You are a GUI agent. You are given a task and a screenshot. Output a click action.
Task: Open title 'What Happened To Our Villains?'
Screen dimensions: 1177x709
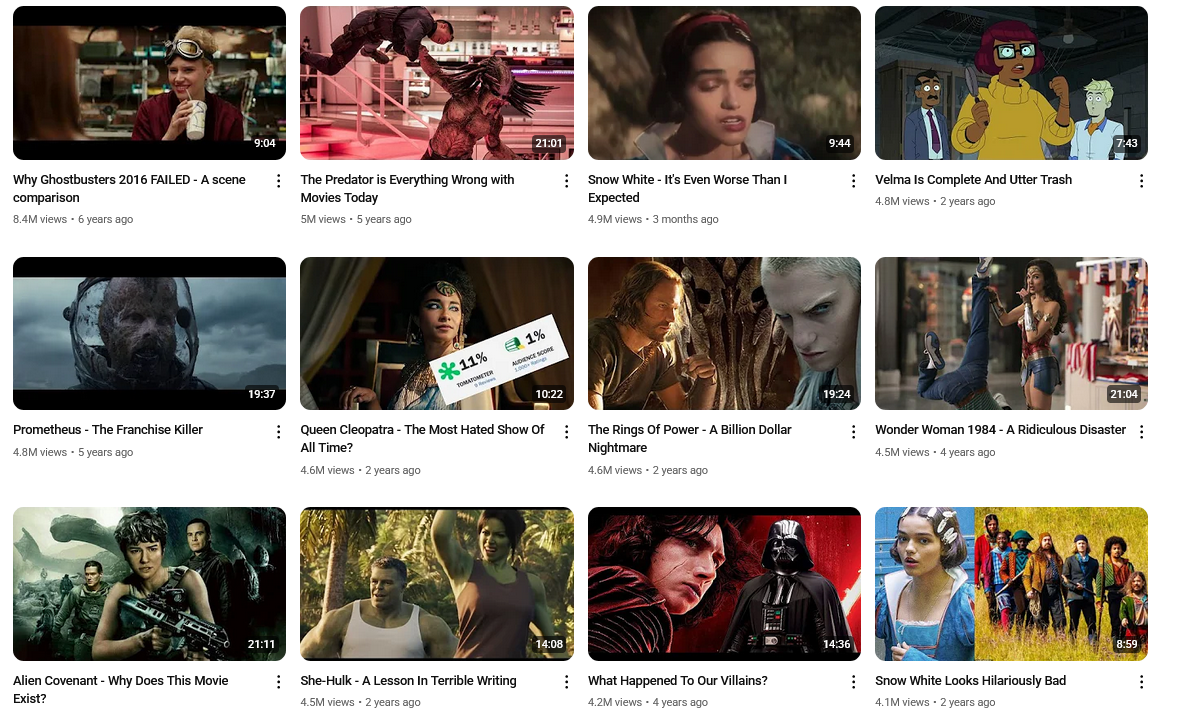pos(678,680)
